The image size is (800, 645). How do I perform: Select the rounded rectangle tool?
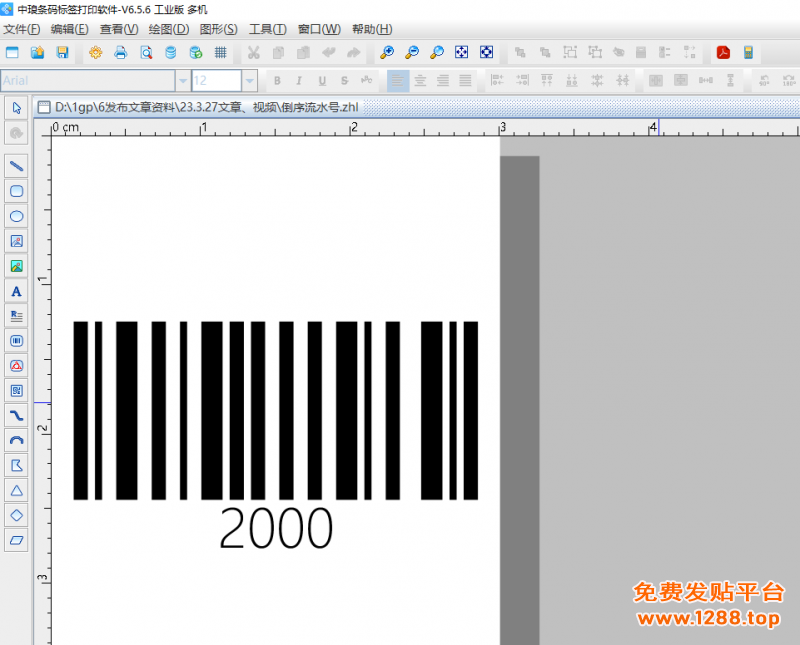click(16, 191)
